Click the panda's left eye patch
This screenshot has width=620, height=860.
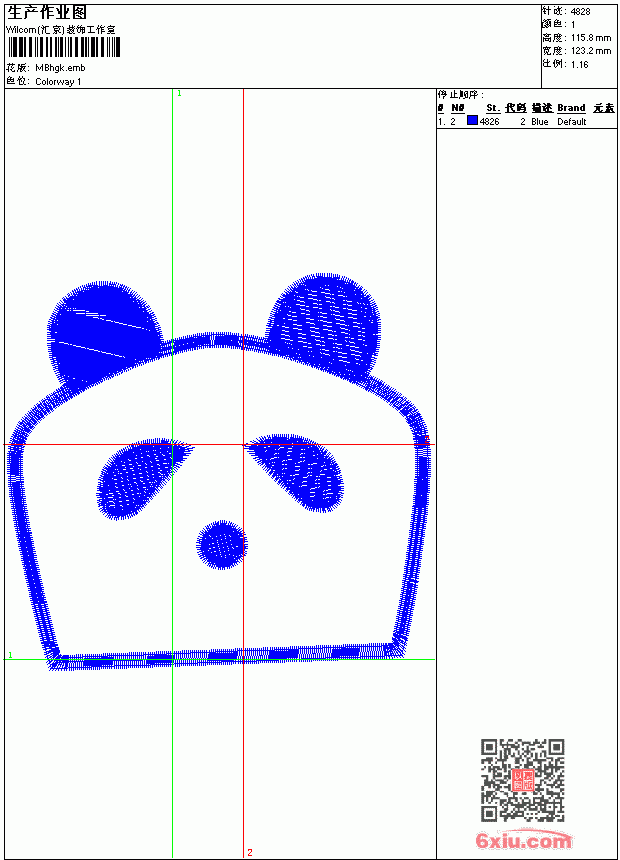click(x=143, y=477)
